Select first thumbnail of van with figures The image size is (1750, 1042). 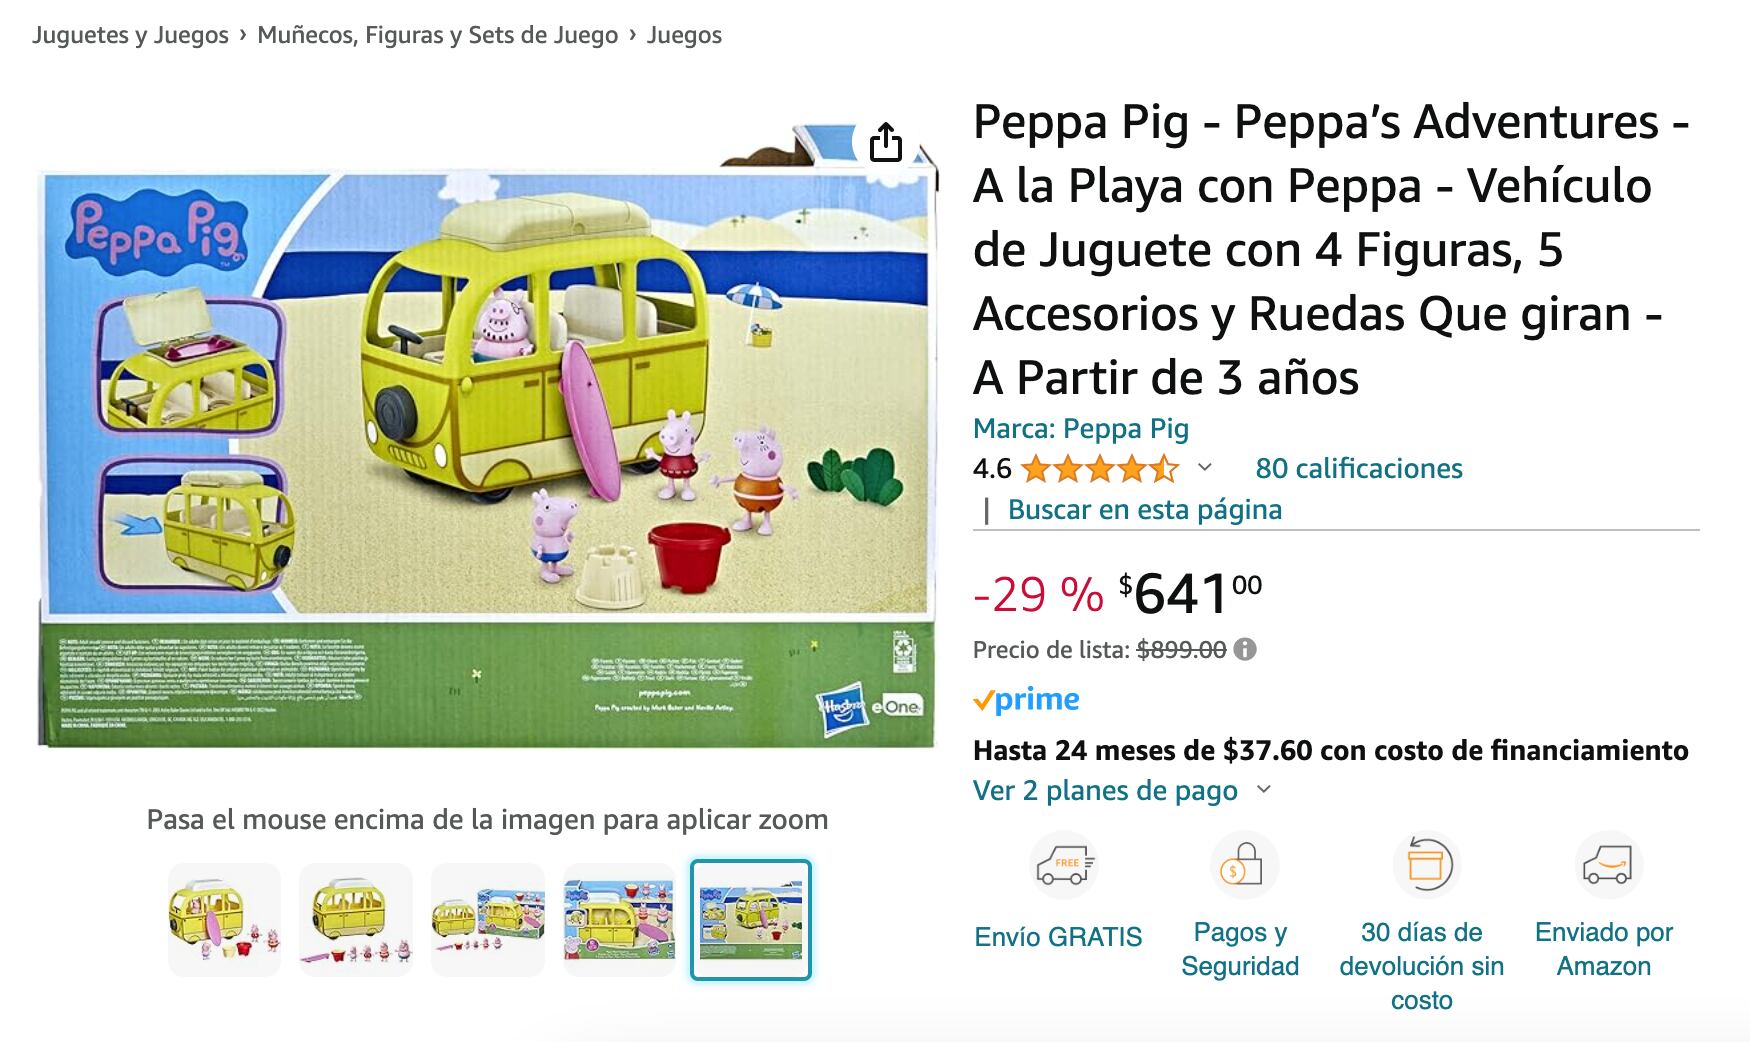[224, 920]
